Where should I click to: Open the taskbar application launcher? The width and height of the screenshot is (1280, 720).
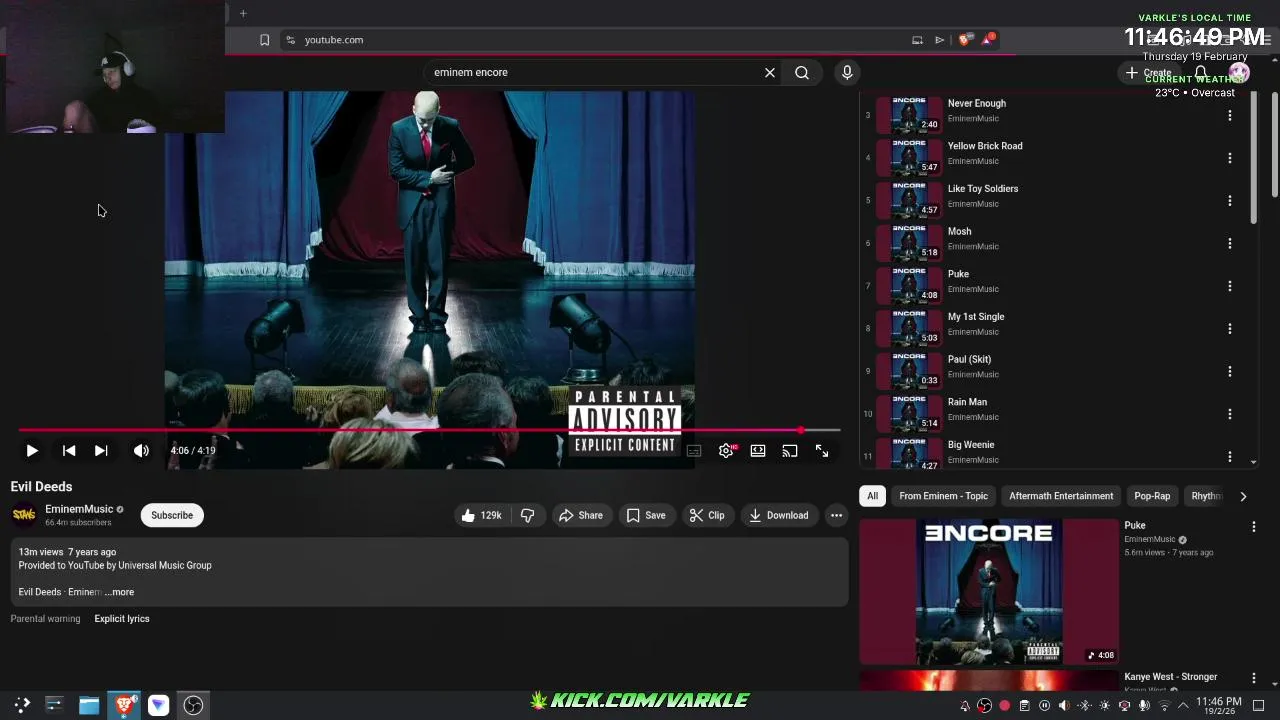[22, 705]
